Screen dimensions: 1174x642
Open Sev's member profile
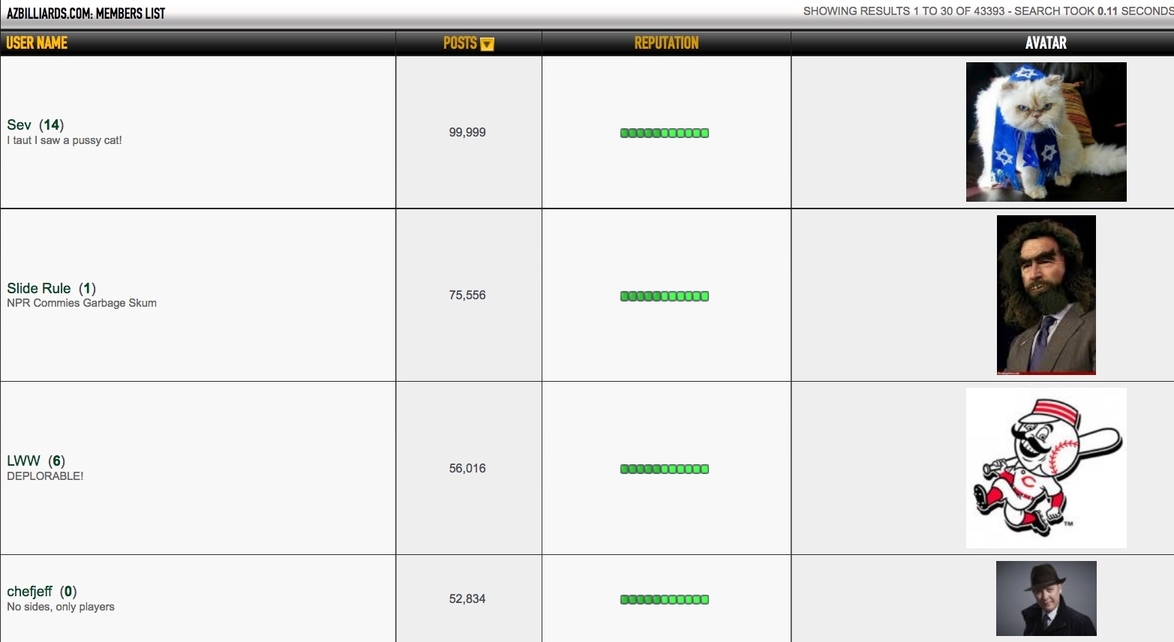point(19,125)
